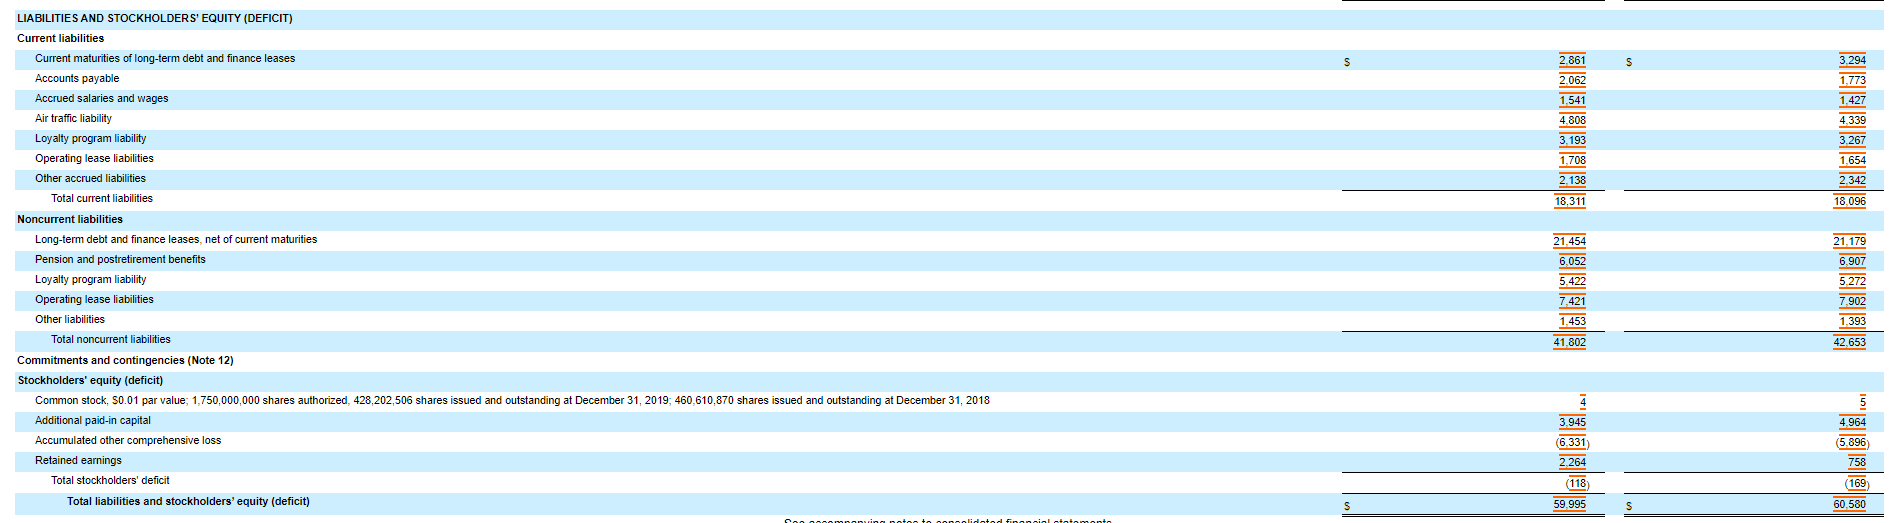
Task: Click the grand total value 59,995
Action: [x=1569, y=504]
